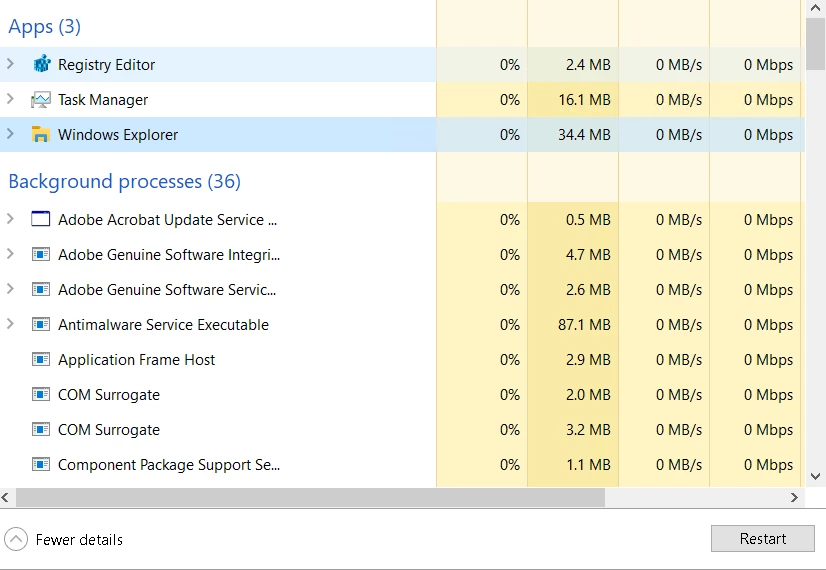
Task: Click Application Frame Host's 0 Mbps value
Action: (x=768, y=360)
